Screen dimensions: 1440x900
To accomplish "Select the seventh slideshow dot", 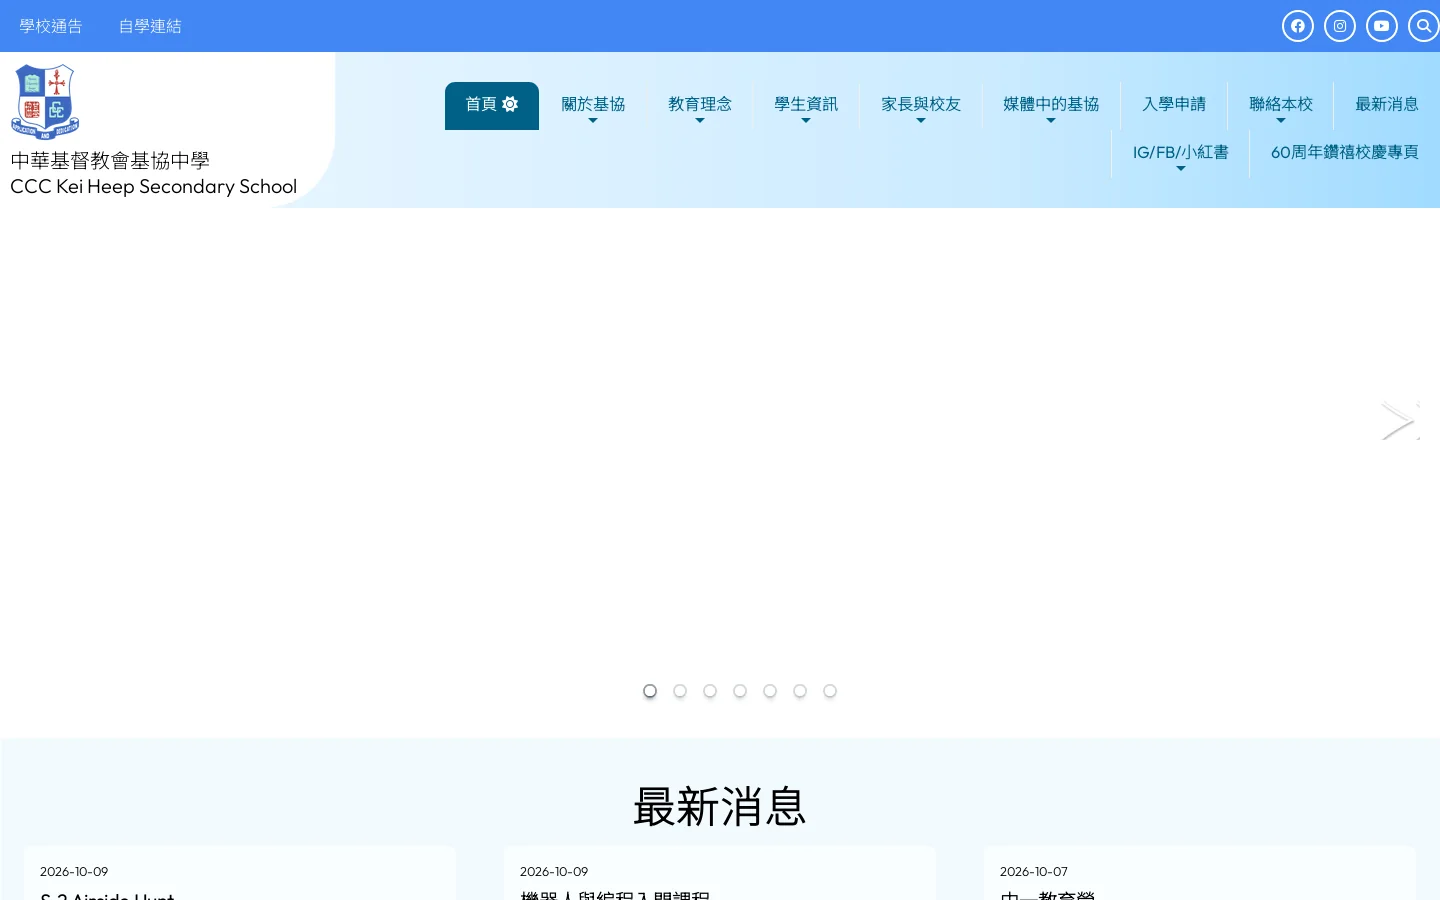I will (x=830, y=691).
